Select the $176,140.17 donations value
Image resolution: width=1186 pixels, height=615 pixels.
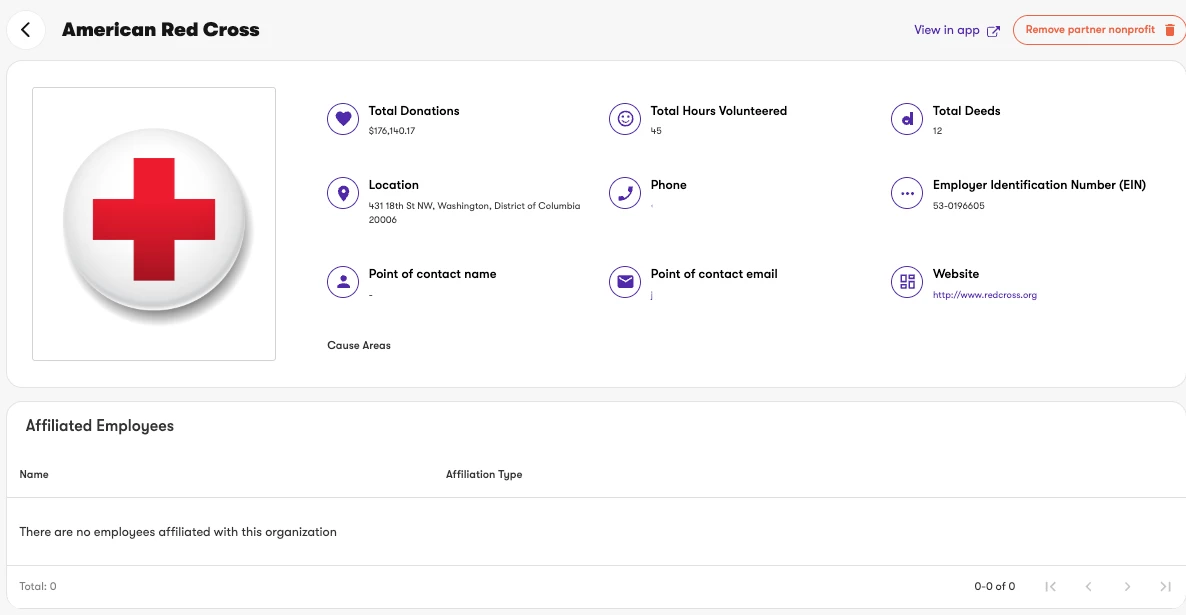click(392, 131)
